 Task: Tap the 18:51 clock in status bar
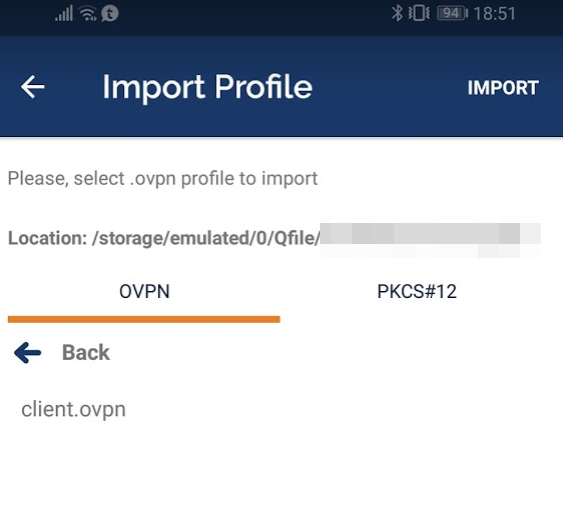pyautogui.click(x=494, y=14)
